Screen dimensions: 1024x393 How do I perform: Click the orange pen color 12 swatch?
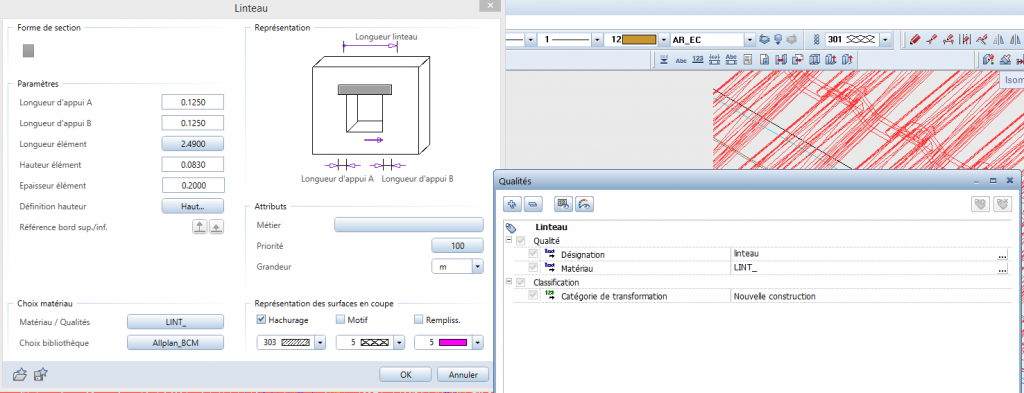point(639,40)
